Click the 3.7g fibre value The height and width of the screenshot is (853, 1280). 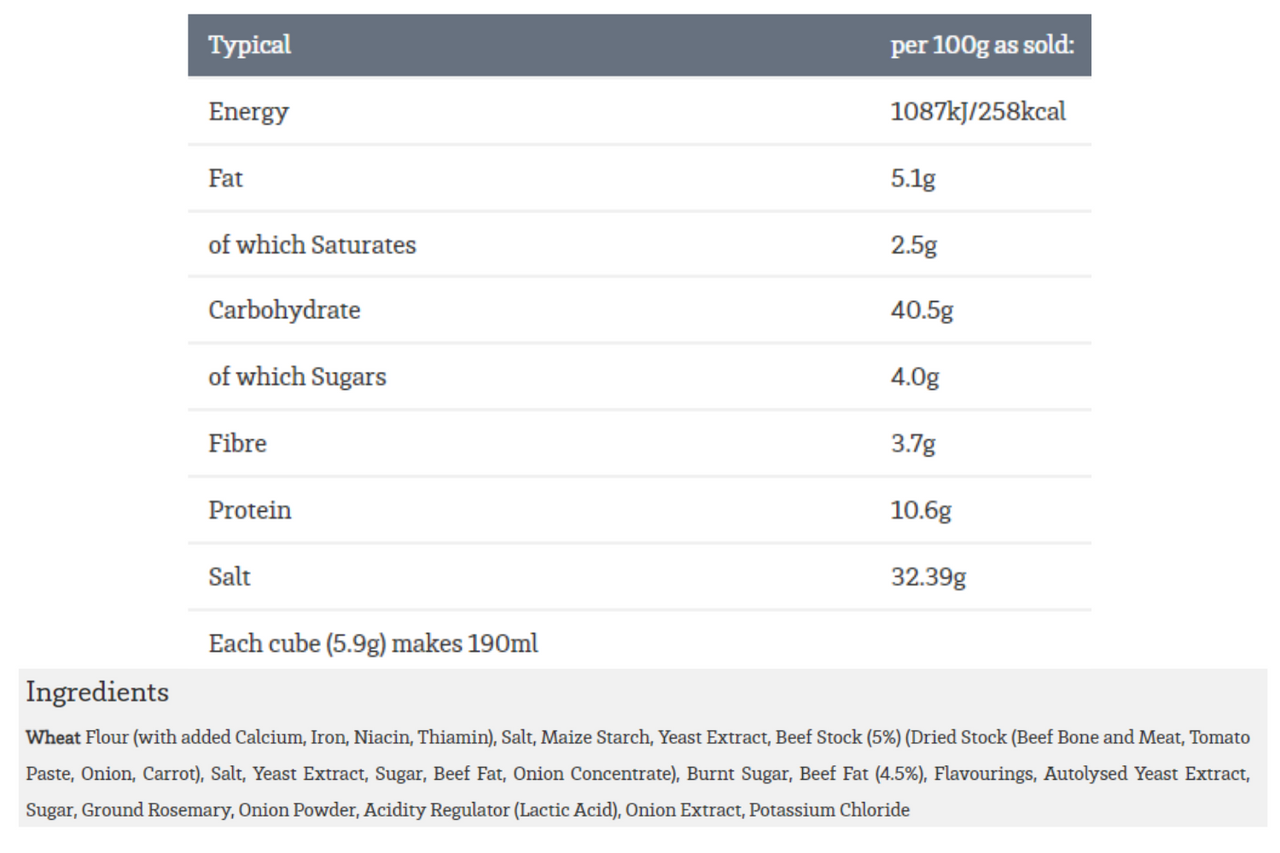pyautogui.click(x=913, y=443)
